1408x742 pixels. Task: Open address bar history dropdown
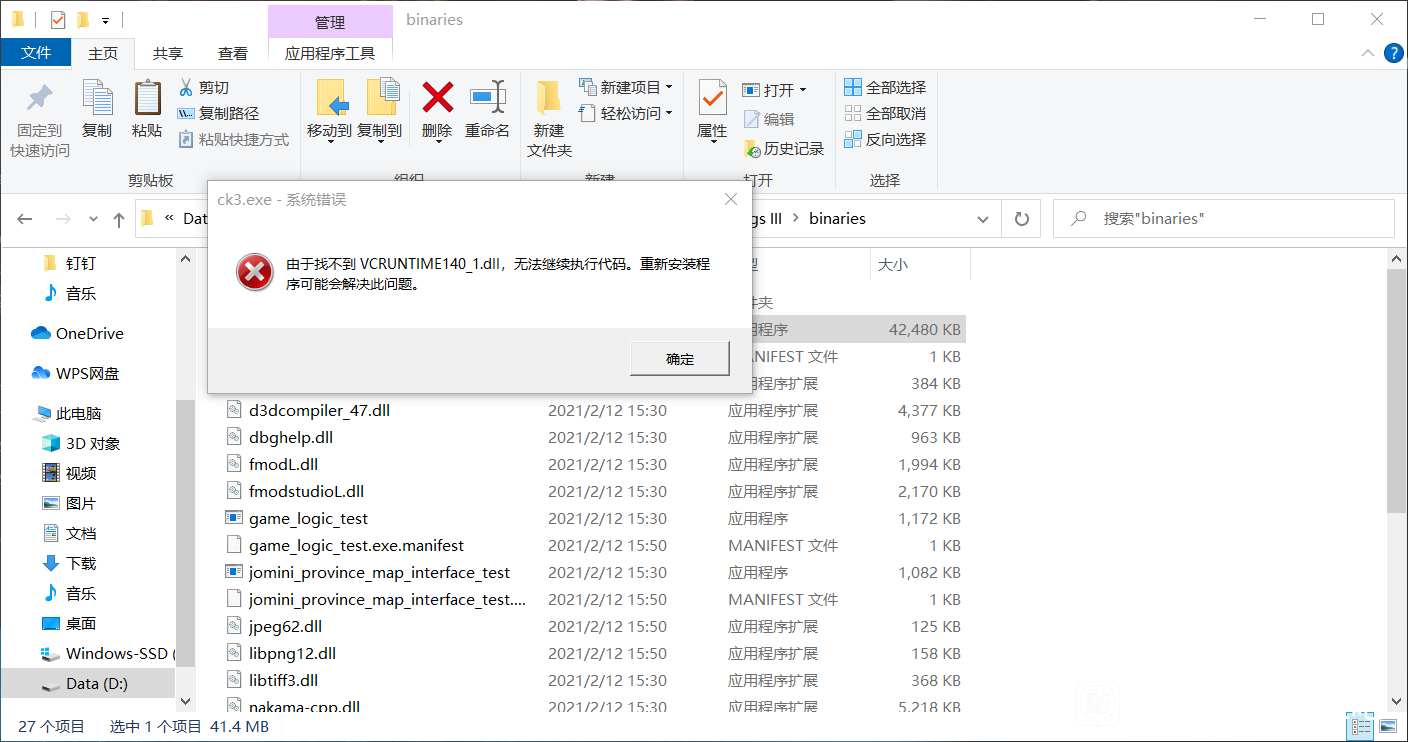pos(982,218)
